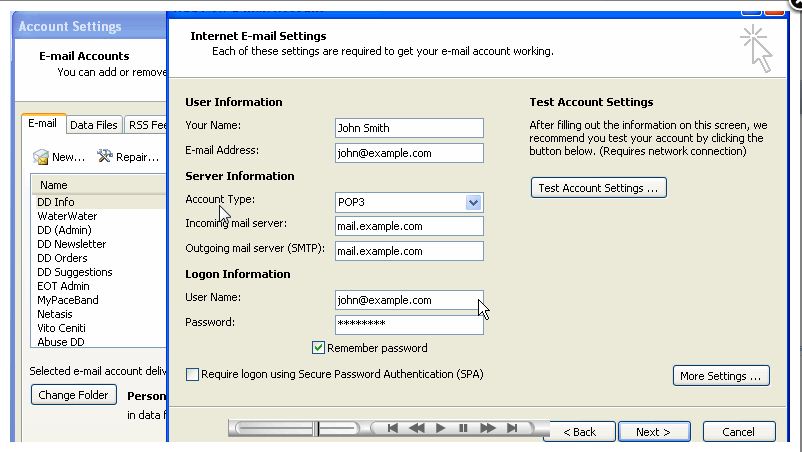The image size is (802, 452).
Task: Fast forward using the playback bar button
Action: pos(487,428)
